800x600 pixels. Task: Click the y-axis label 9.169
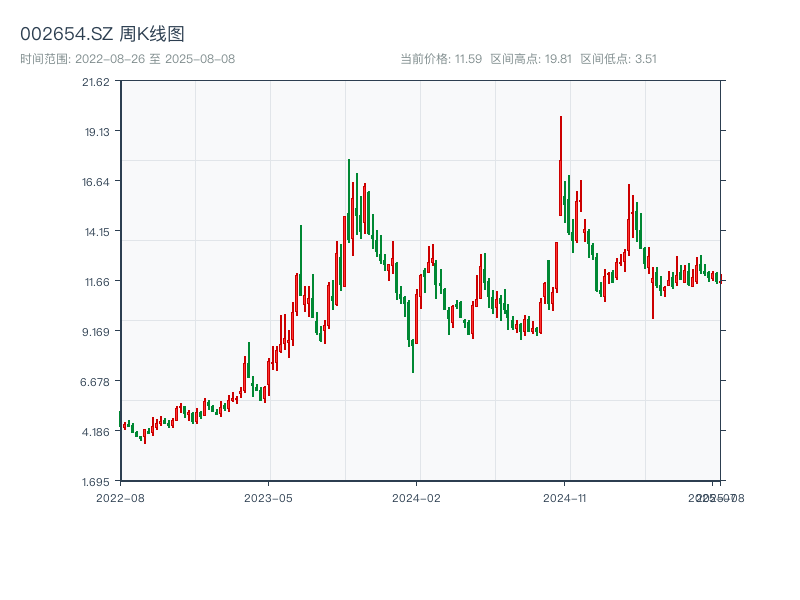point(96,332)
